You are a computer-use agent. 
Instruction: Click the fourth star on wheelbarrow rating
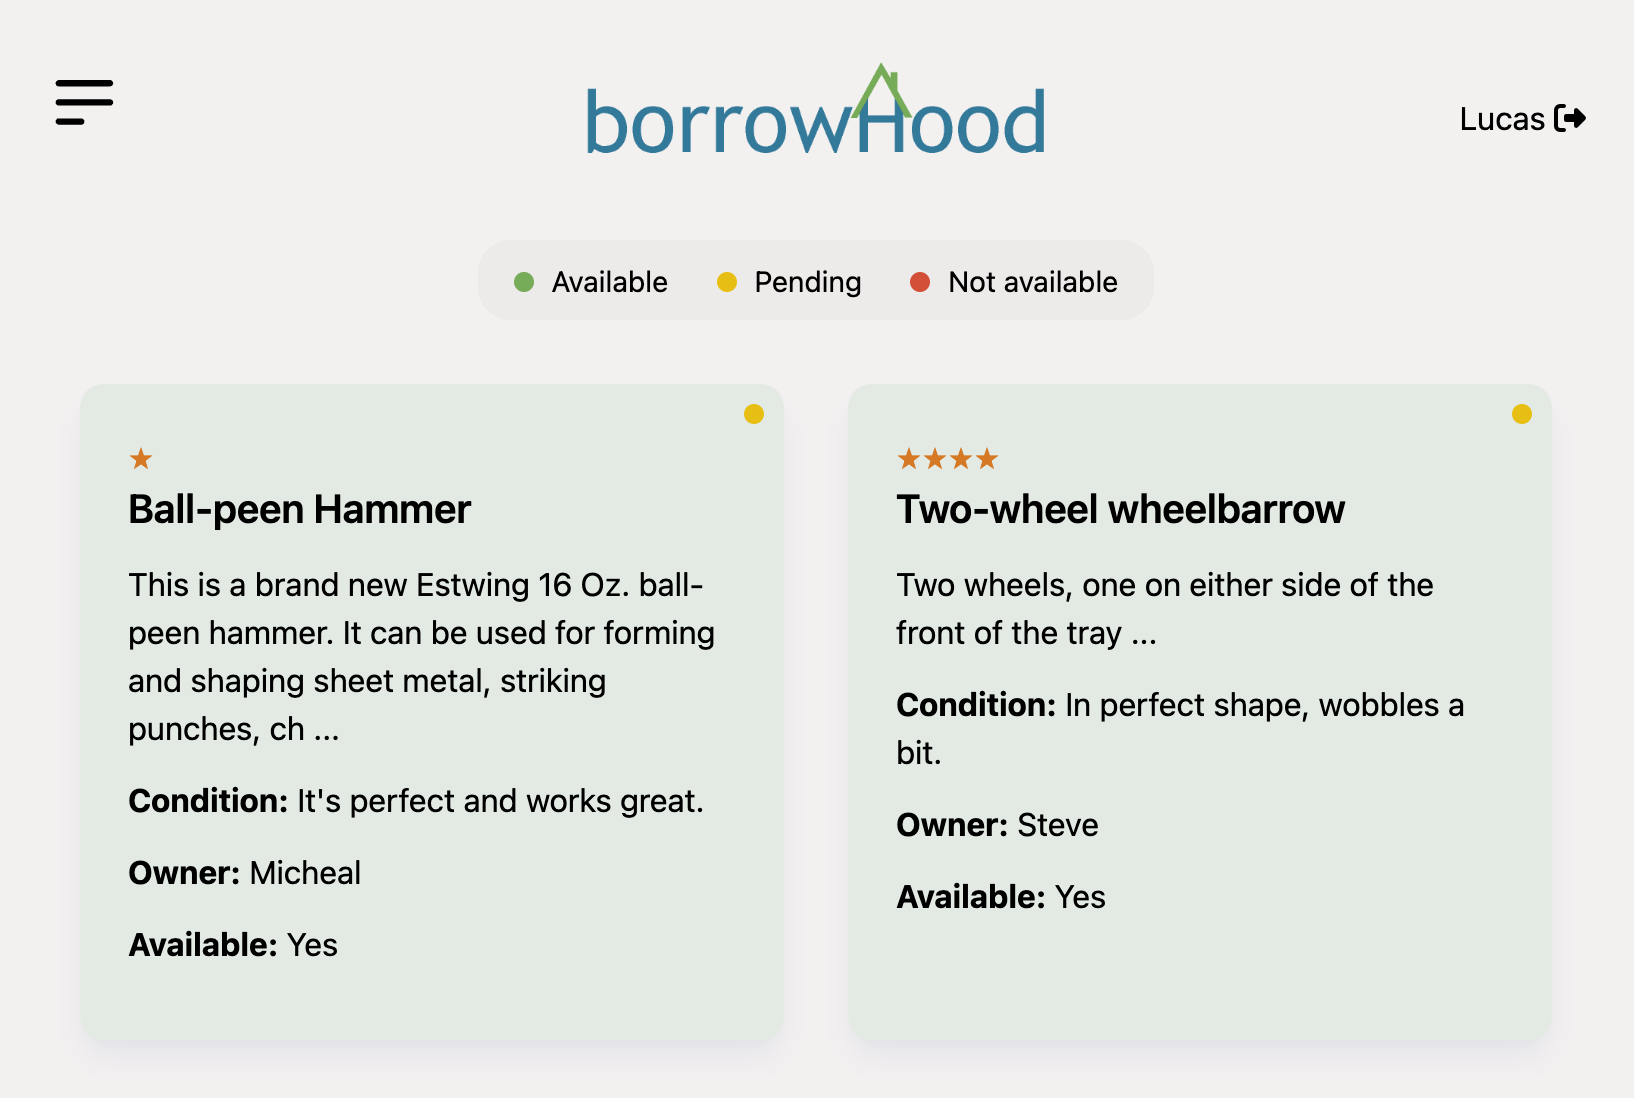click(x=988, y=458)
